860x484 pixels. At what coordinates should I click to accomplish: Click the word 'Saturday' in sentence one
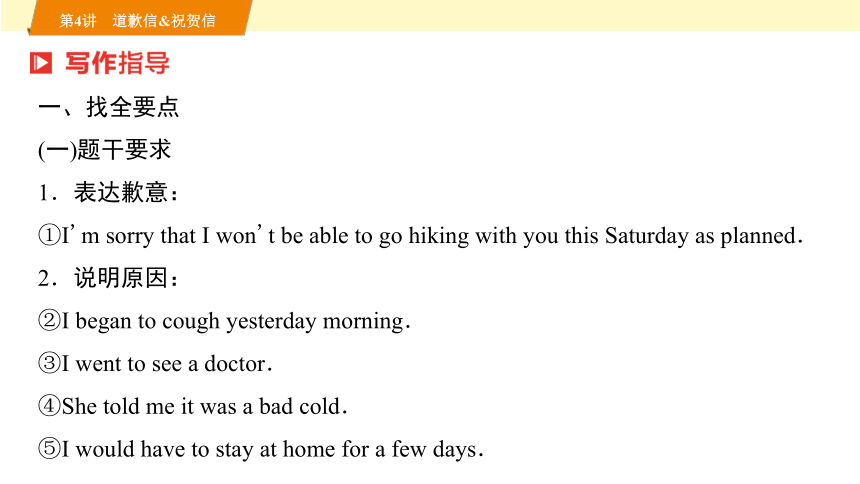(647, 236)
